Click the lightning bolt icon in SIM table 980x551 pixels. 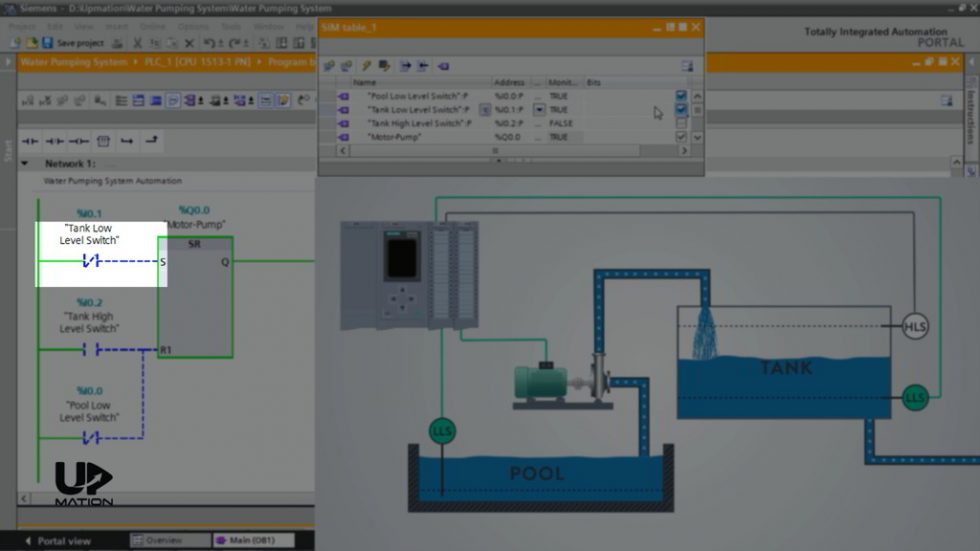pos(366,66)
